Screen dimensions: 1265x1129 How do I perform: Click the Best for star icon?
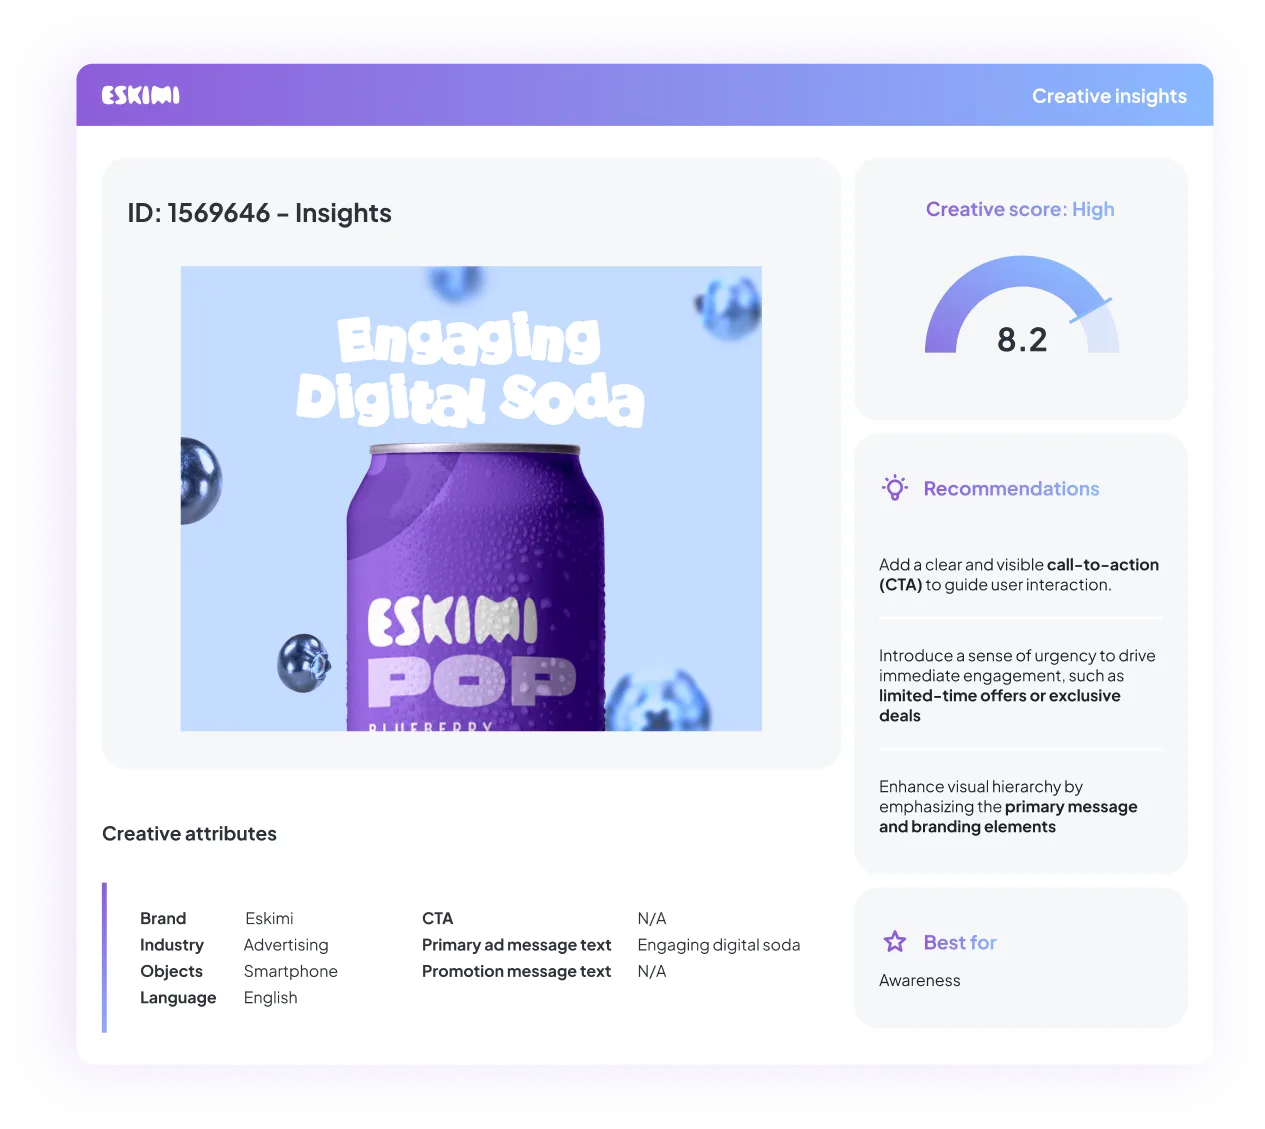[895, 942]
